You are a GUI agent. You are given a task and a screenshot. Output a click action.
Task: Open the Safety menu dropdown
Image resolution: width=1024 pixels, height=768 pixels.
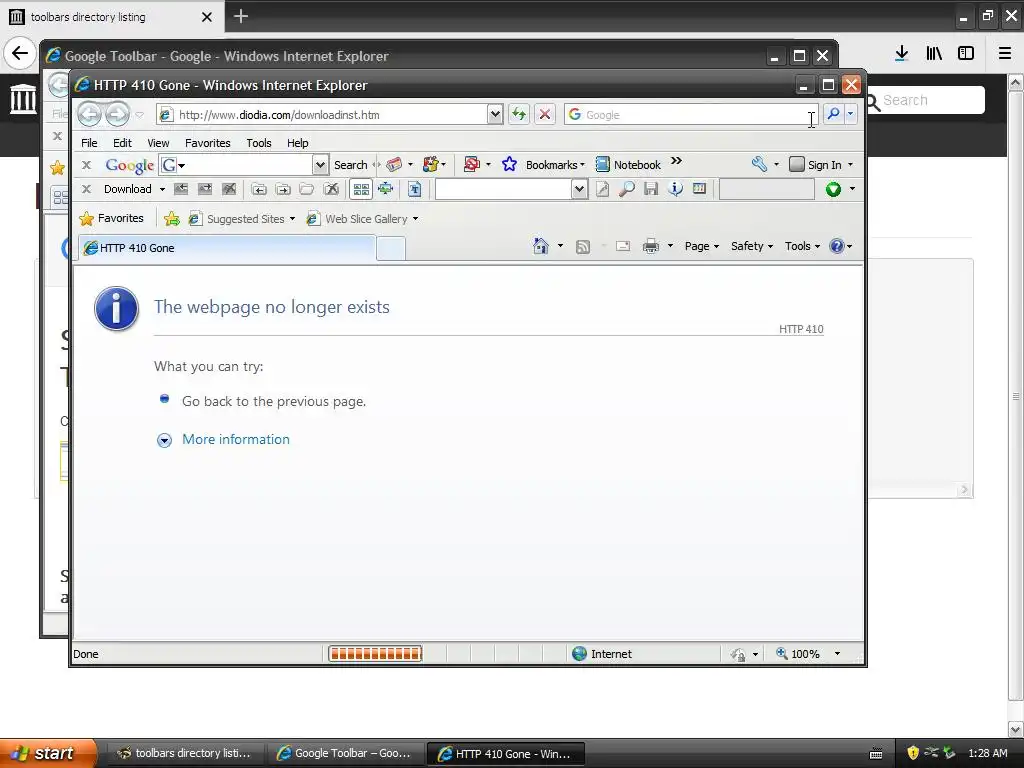[x=752, y=246]
